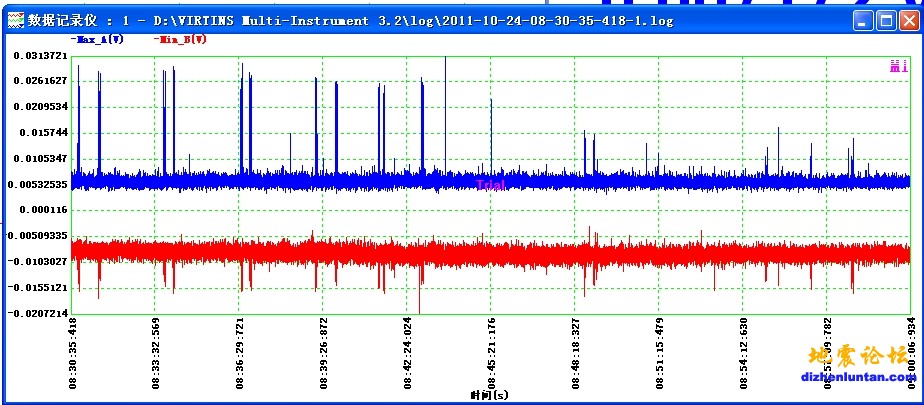Click the blue Max_A(V) legend label
Image resolution: width=924 pixels, height=405 pixels.
[x=97, y=39]
